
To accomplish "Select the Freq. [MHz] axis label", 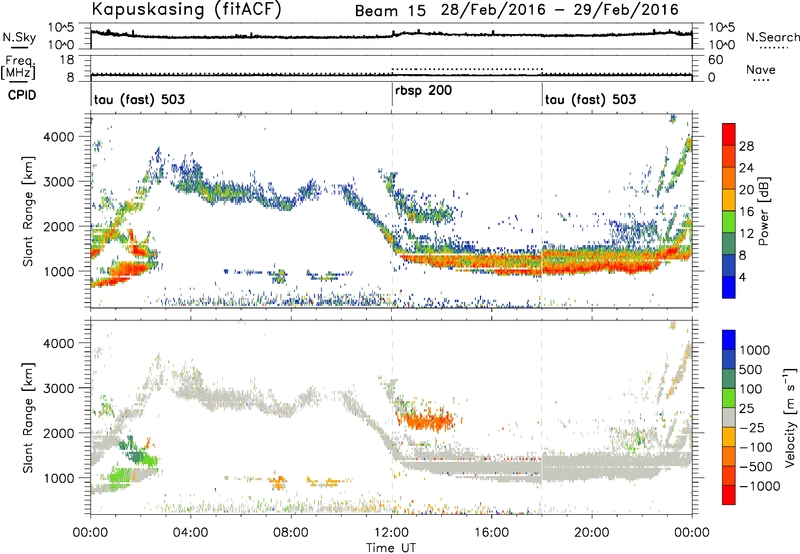I will pyautogui.click(x=18, y=67).
